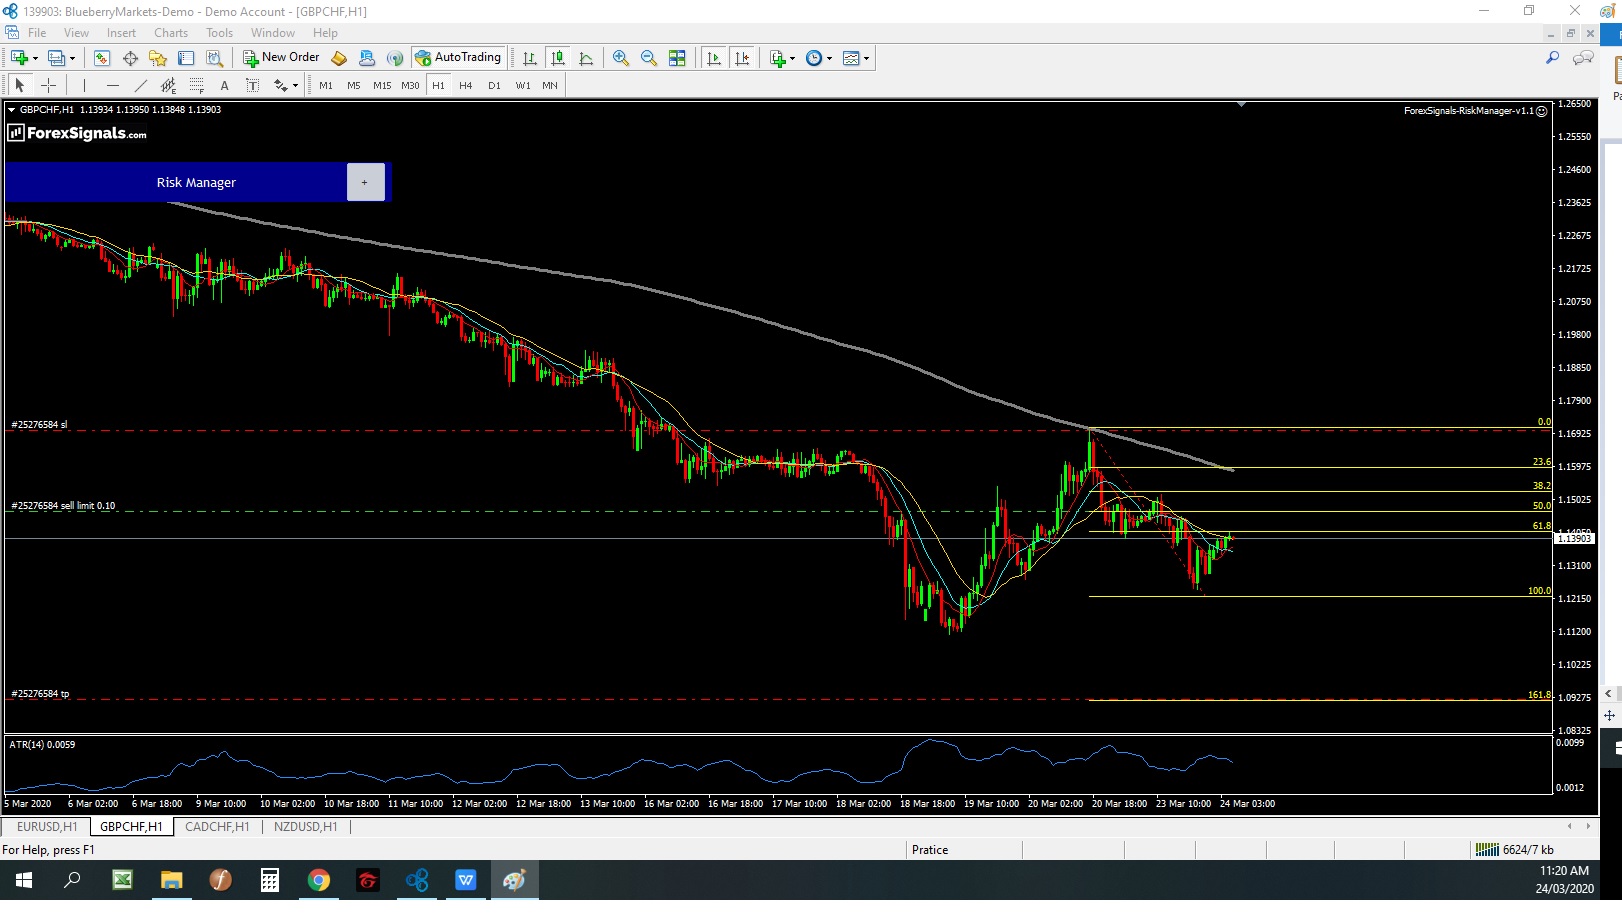This screenshot has width=1622, height=916.
Task: Expand the Indicators dropdown arrow
Action: [x=792, y=58]
